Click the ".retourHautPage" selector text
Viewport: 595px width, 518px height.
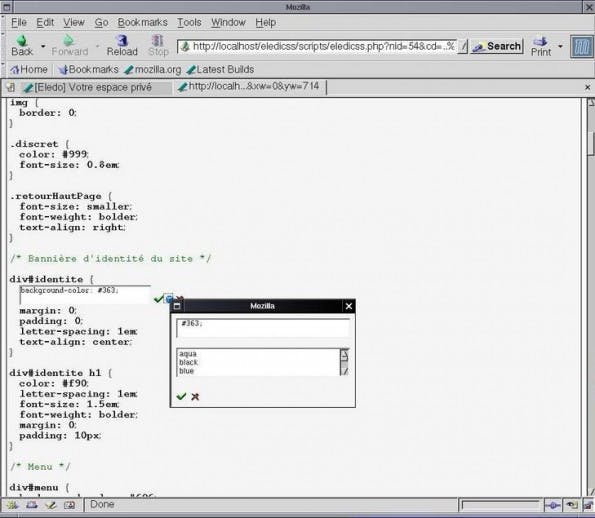55,196
